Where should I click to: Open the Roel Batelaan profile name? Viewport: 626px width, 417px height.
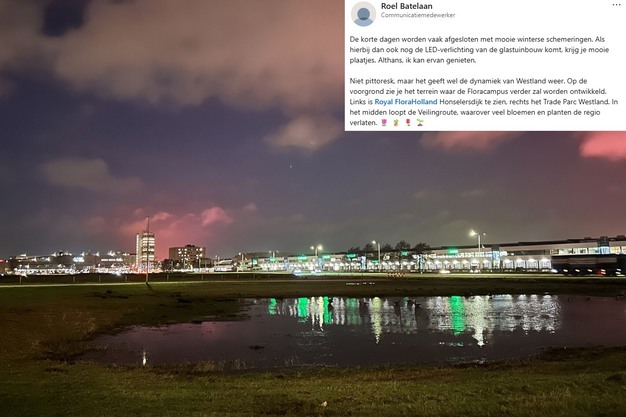[406, 6]
